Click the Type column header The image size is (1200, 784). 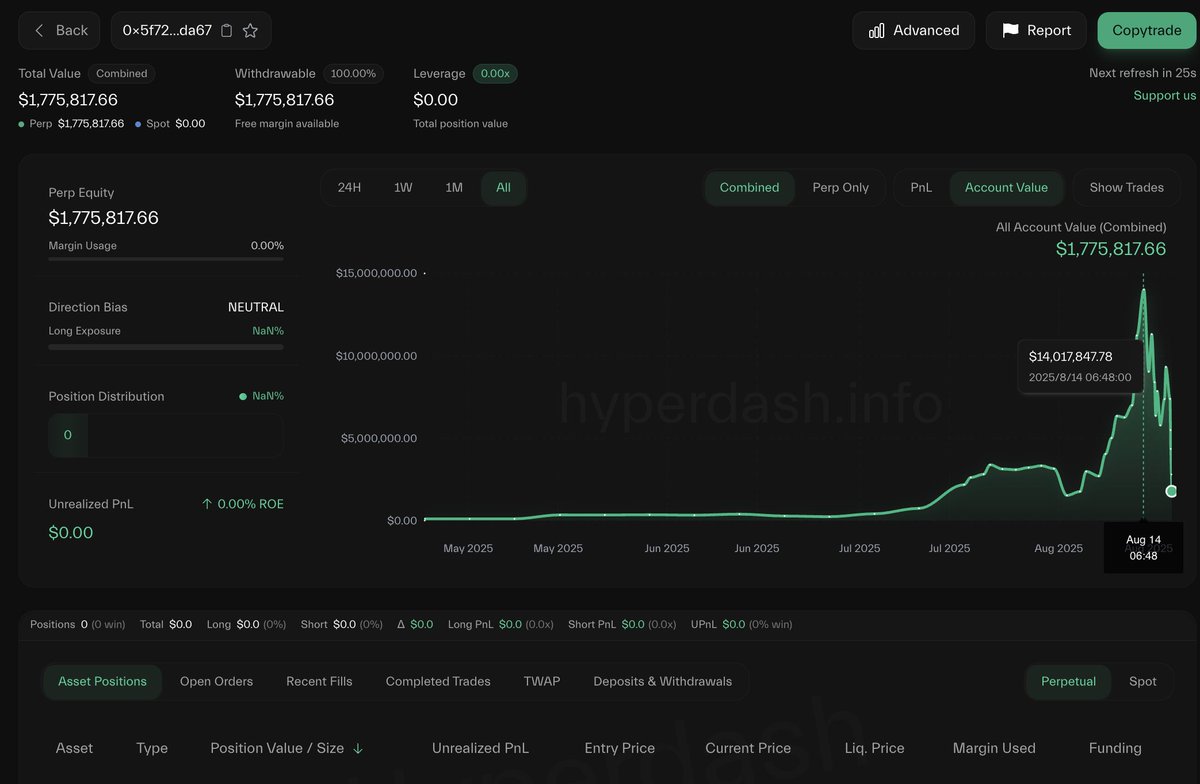click(x=152, y=748)
